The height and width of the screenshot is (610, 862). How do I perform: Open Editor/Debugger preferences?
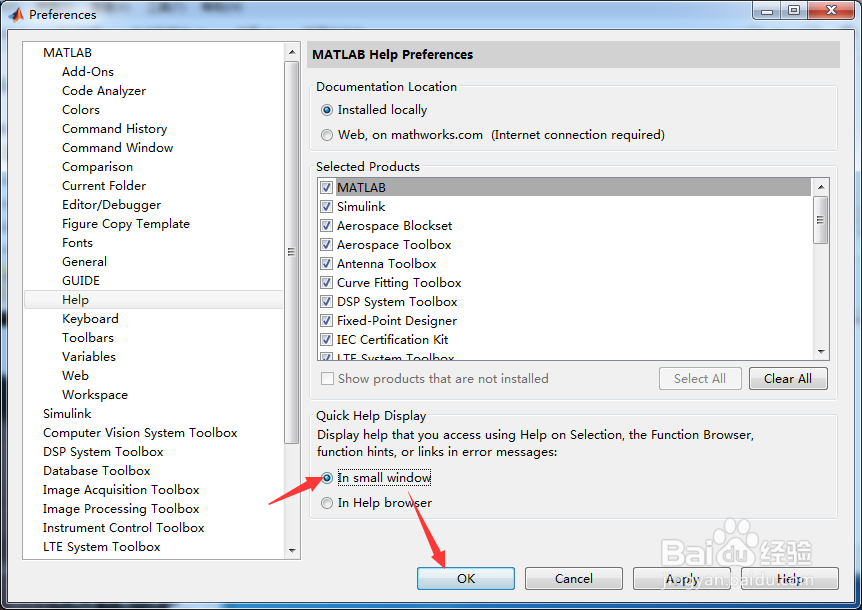pos(112,205)
